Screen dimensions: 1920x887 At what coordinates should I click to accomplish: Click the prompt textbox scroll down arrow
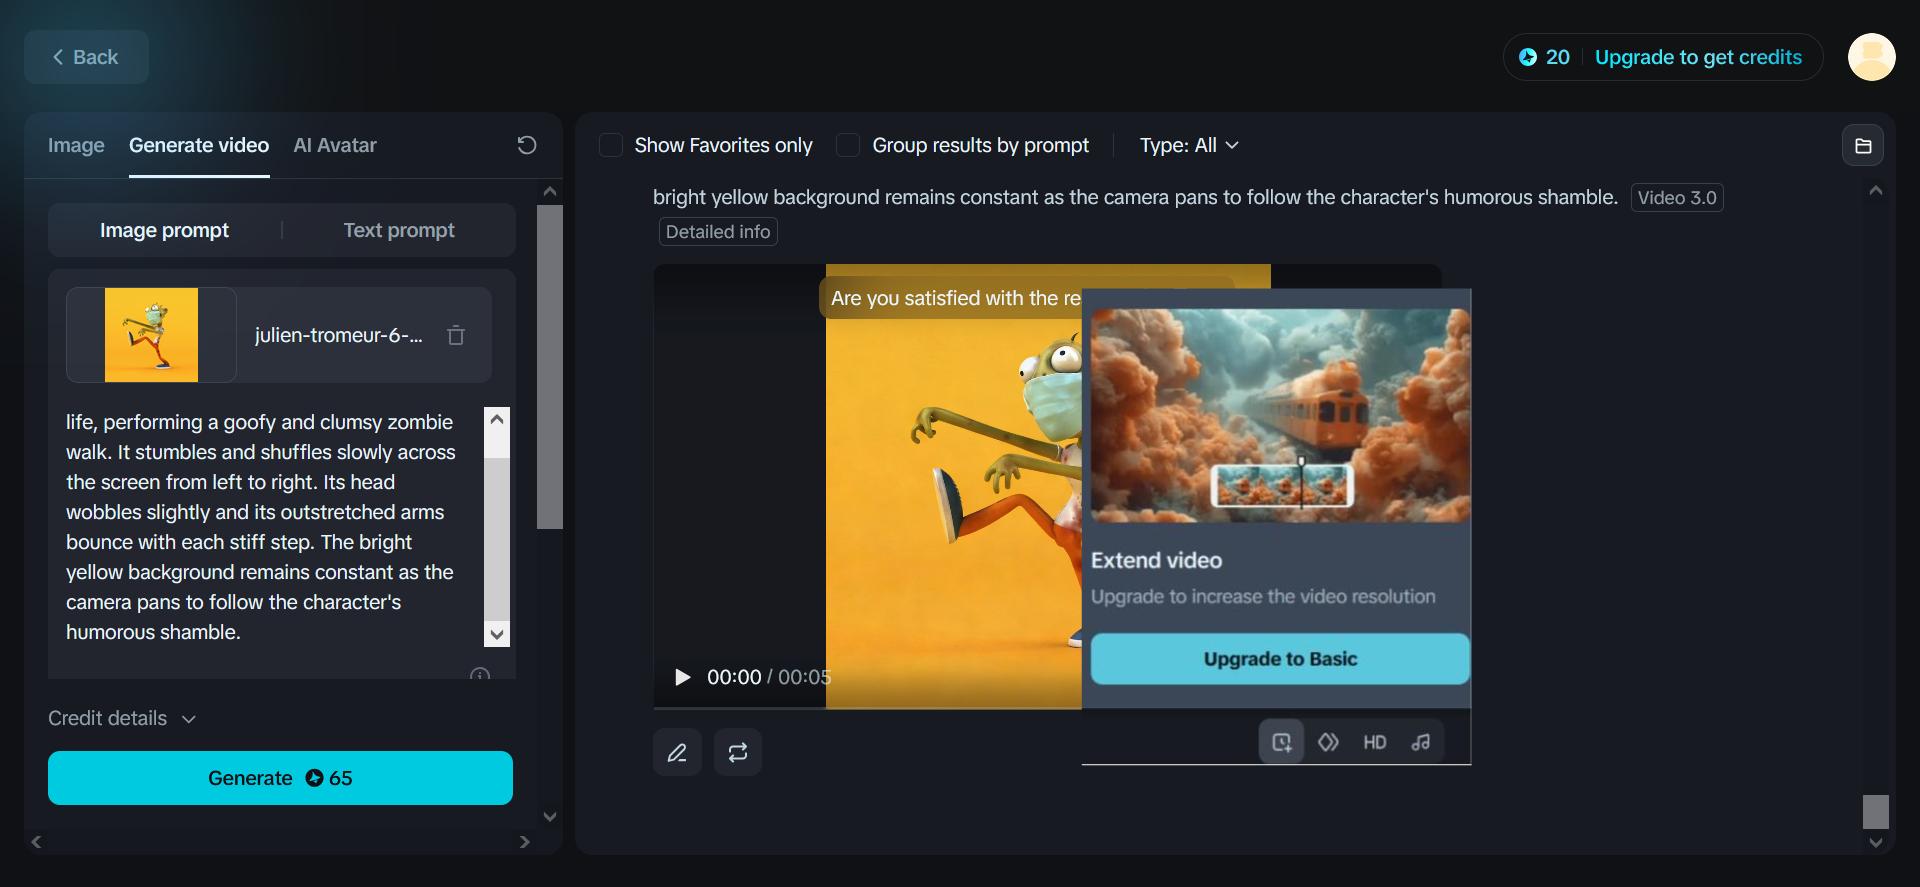pyautogui.click(x=497, y=634)
